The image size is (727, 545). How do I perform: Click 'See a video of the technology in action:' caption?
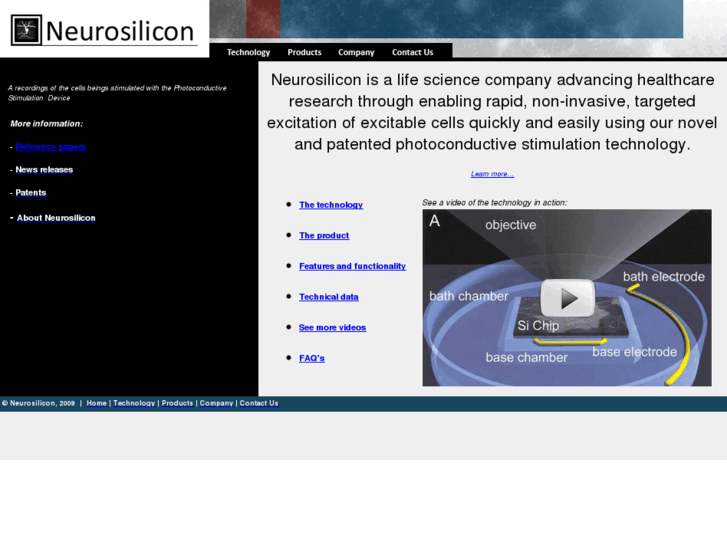[x=495, y=203]
